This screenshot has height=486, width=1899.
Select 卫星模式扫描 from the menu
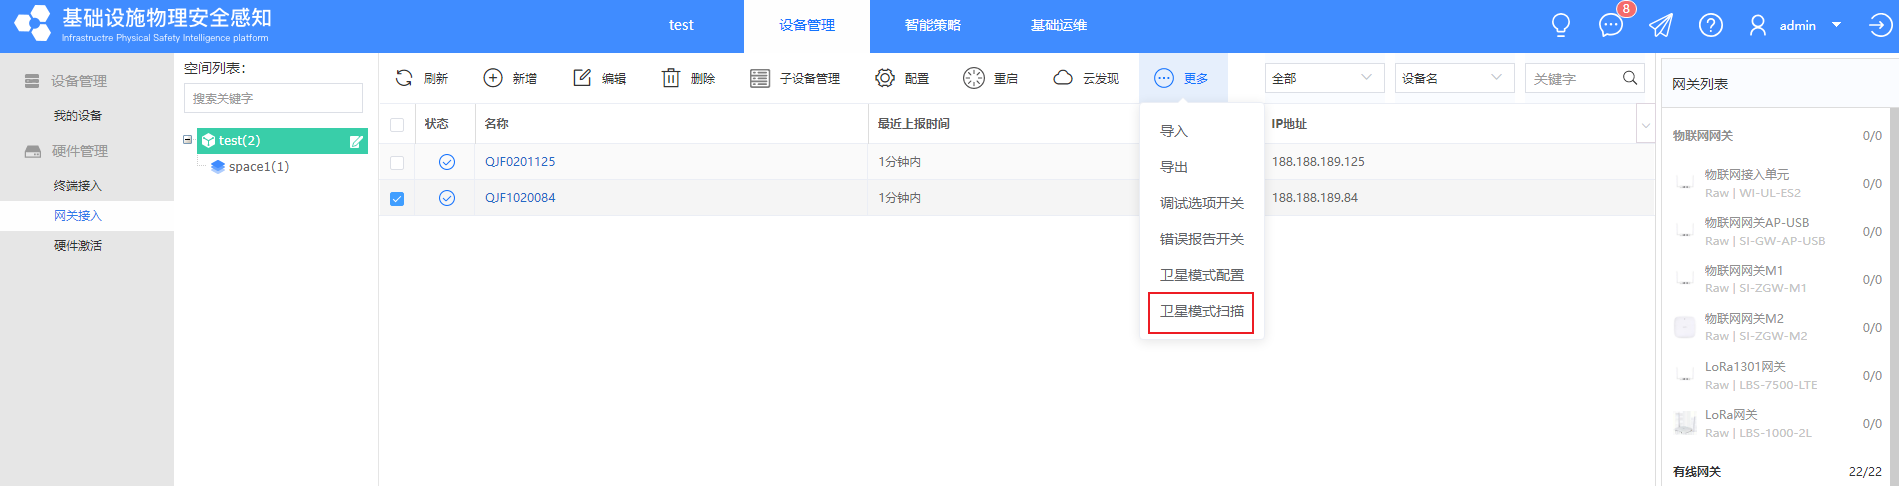1201,312
